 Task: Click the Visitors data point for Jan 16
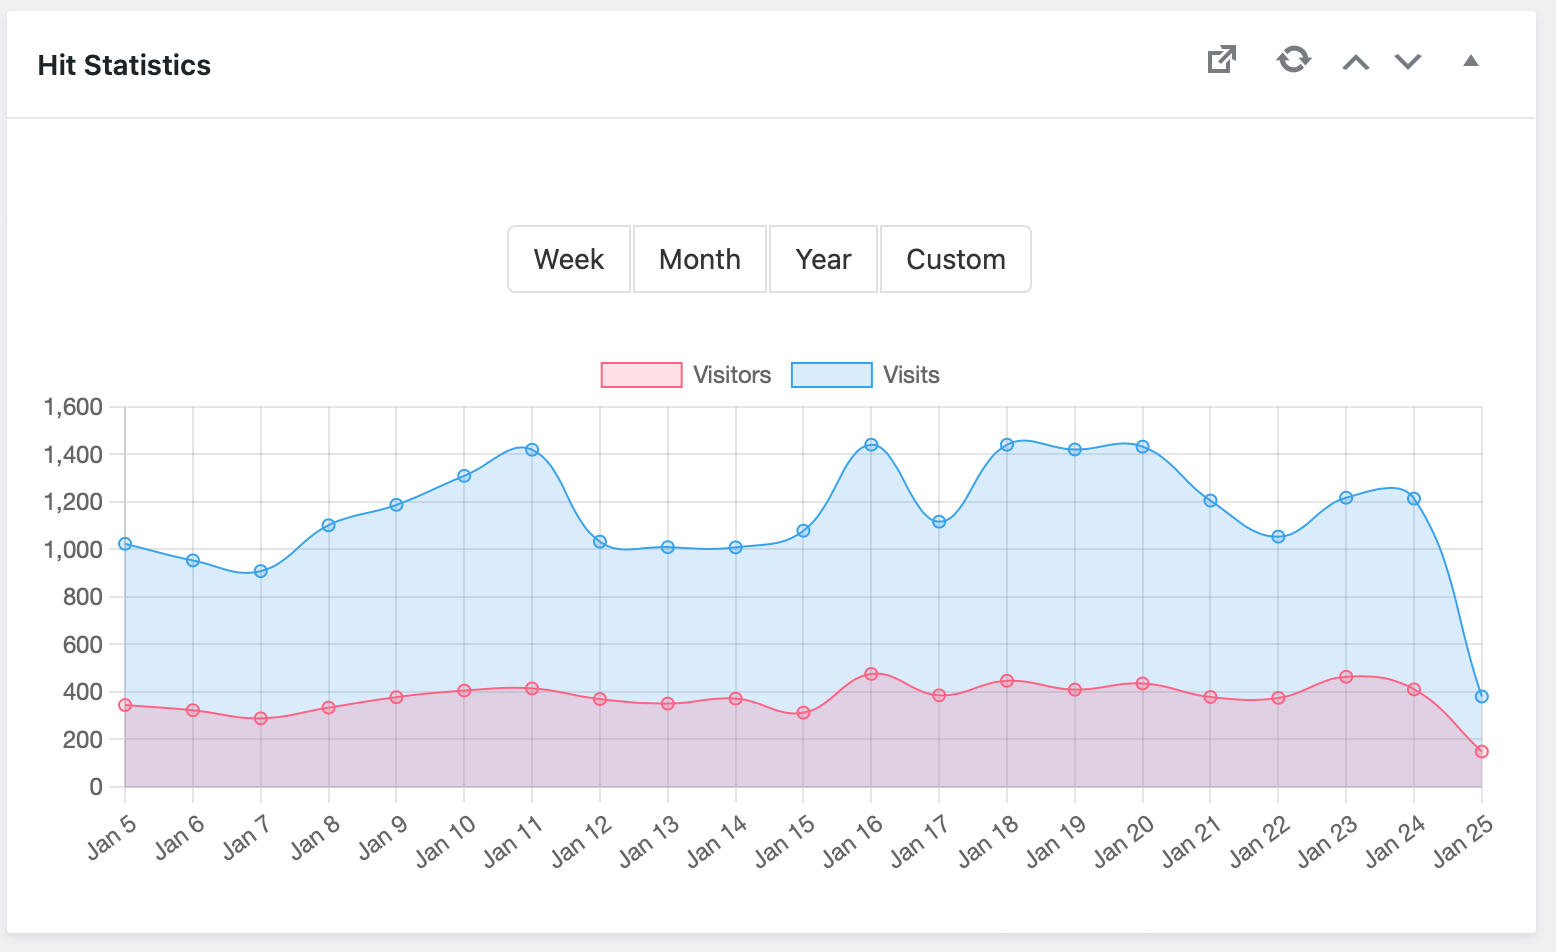[x=871, y=674]
